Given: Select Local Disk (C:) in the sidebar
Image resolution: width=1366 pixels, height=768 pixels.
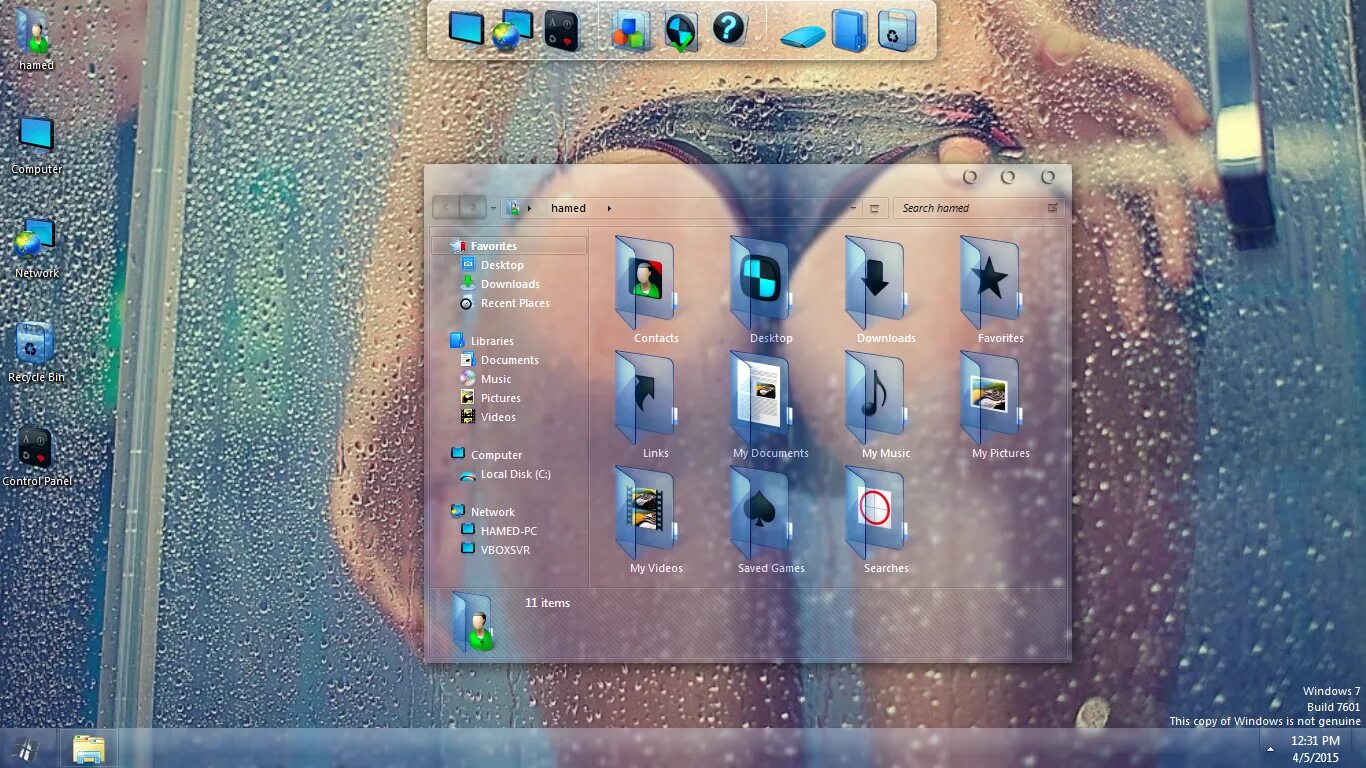Looking at the screenshot, I should pyautogui.click(x=516, y=474).
